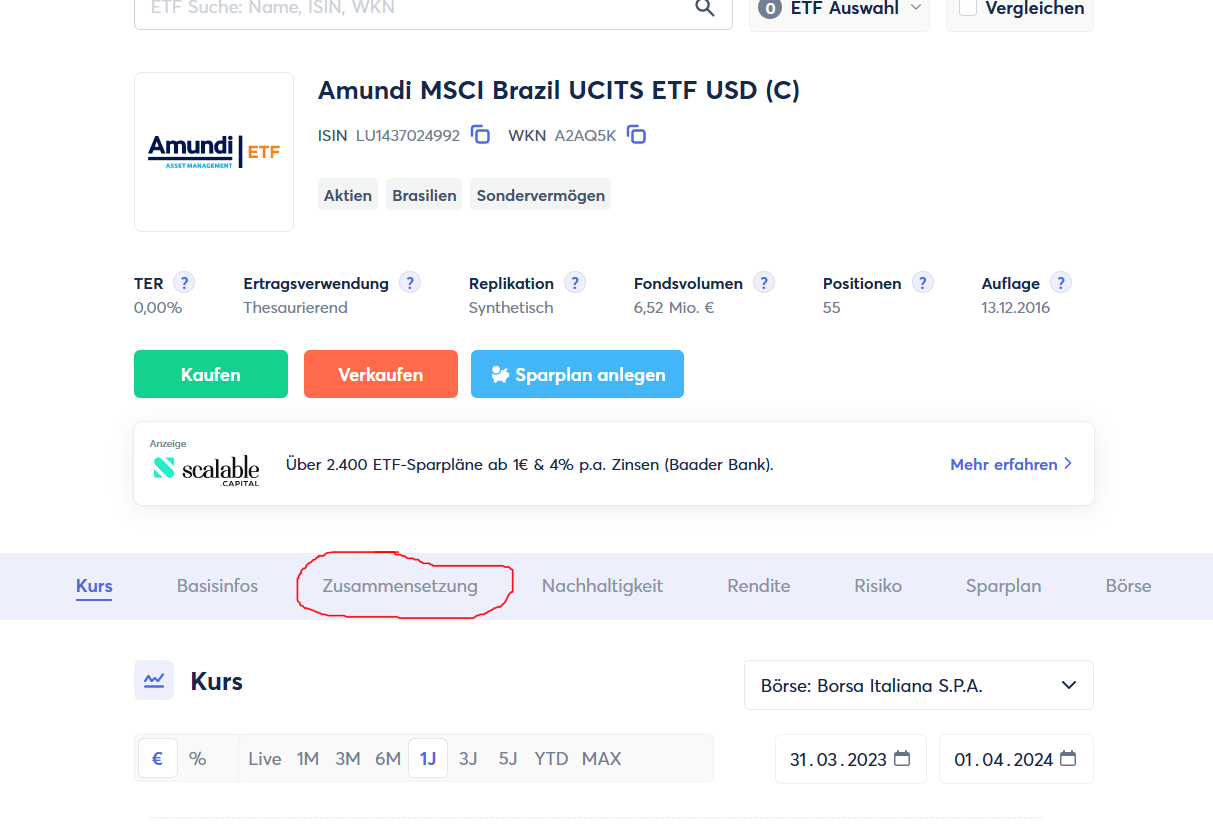Viewport: 1213px width, 828px height.
Task: Tick the Vergleichen checkbox
Action: pyautogui.click(x=968, y=8)
